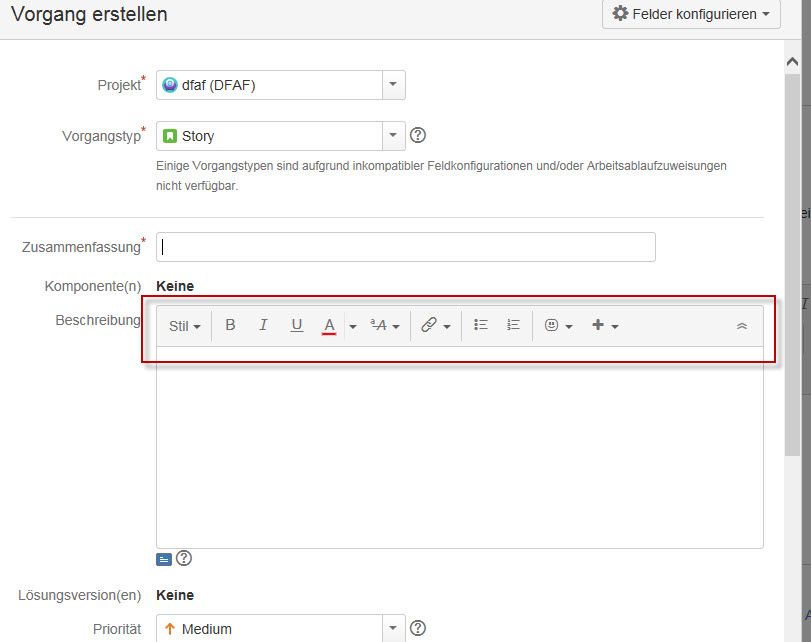The image size is (811, 642).
Task: Click the Beschreibung label
Action: pos(98,320)
